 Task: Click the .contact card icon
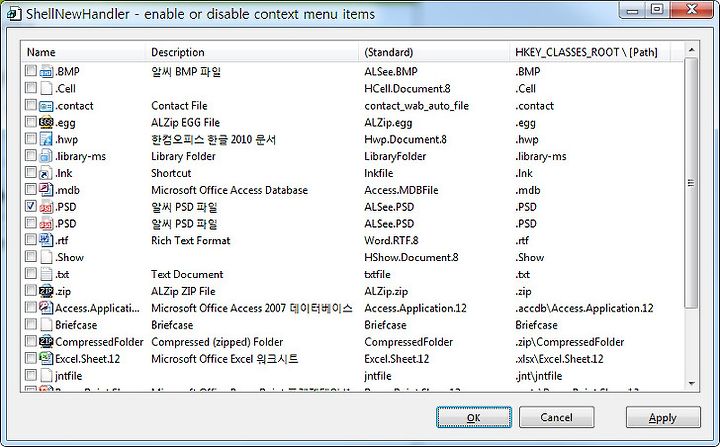tap(46, 106)
